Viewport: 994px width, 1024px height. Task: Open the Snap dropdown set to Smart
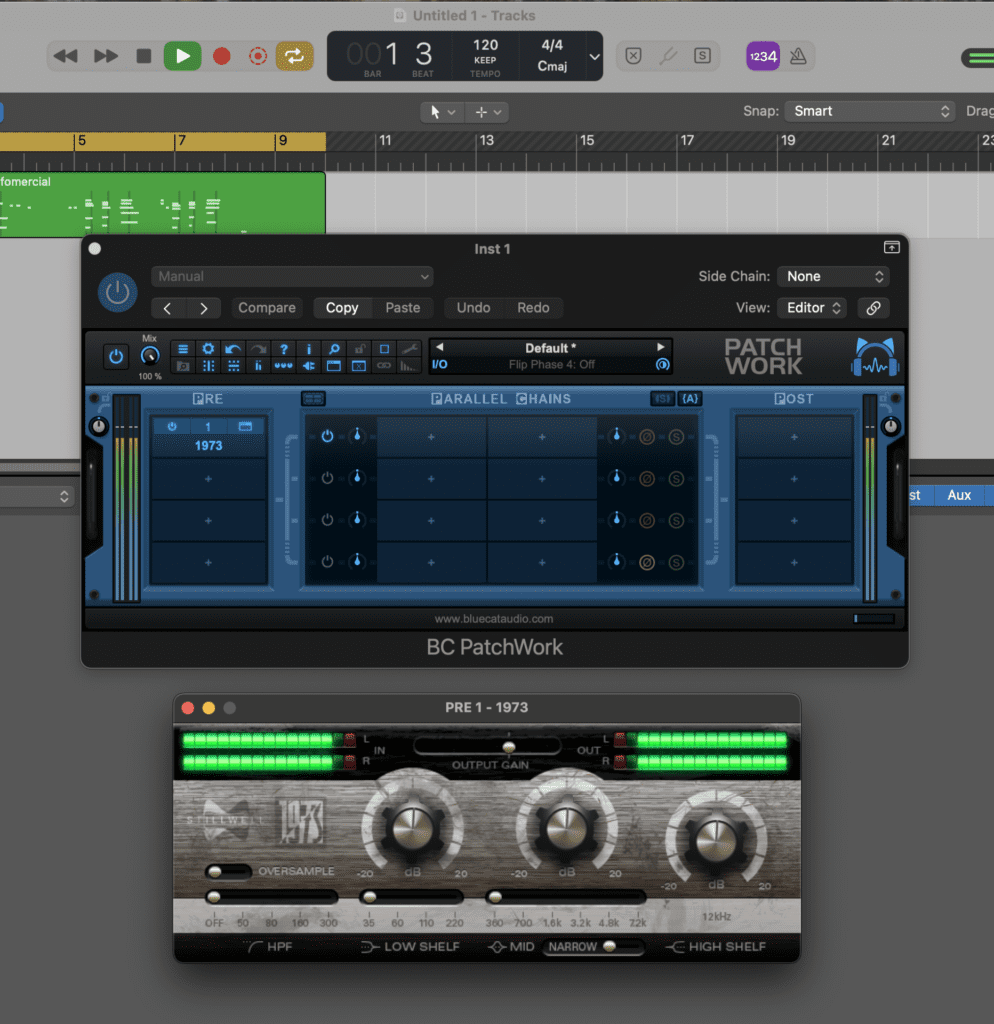click(870, 111)
